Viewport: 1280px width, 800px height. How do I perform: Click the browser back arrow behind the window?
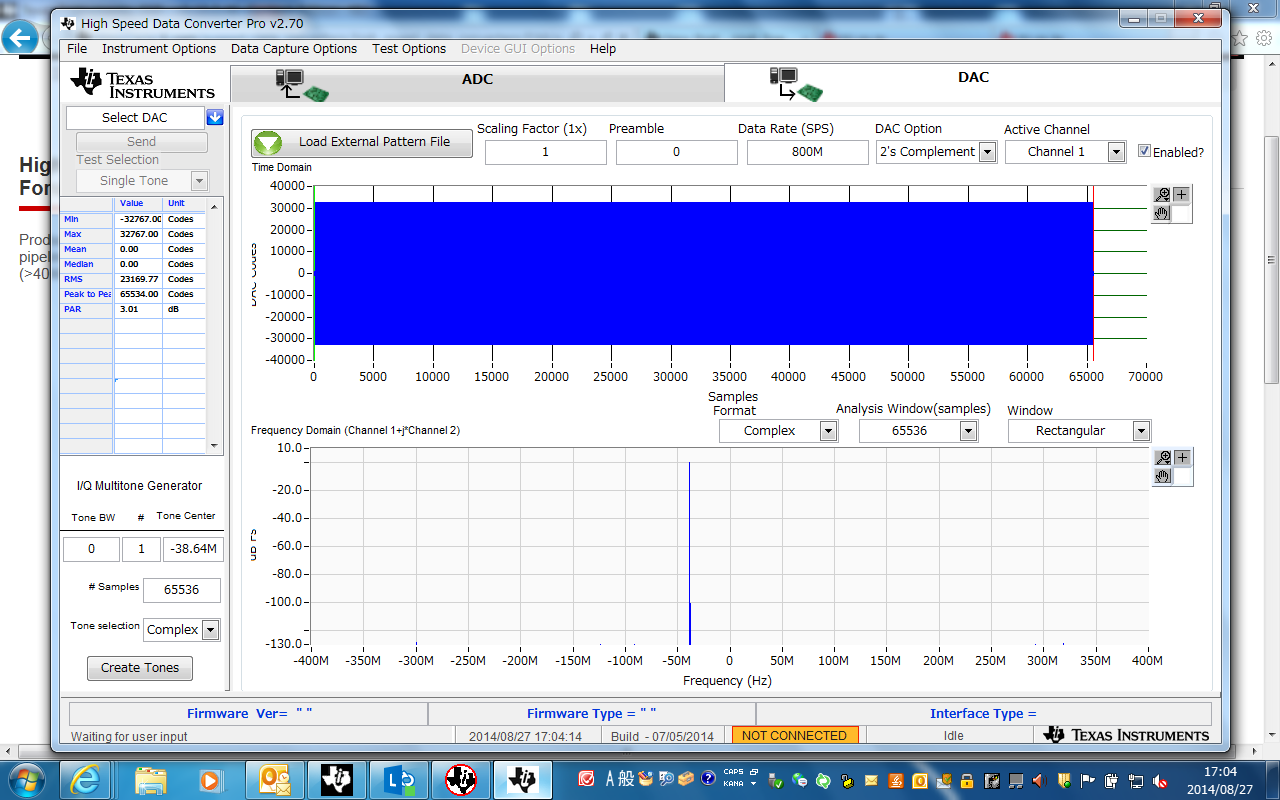19,39
